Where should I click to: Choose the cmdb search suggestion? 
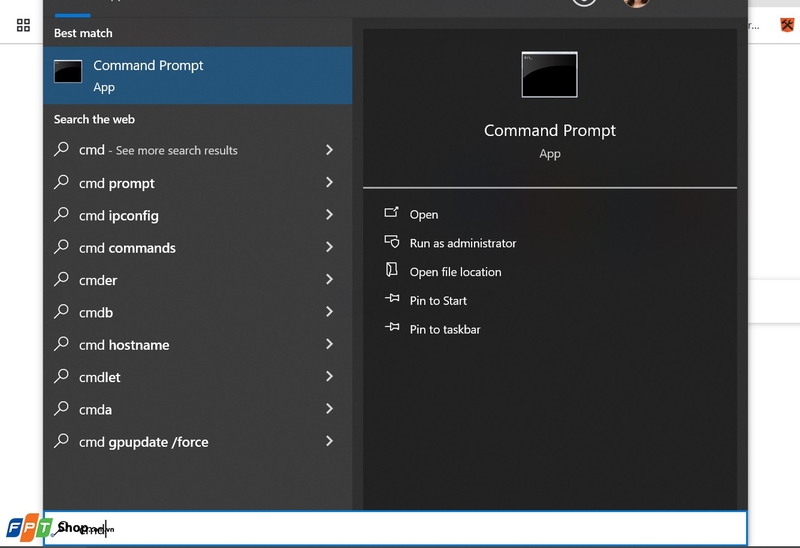[x=96, y=312]
